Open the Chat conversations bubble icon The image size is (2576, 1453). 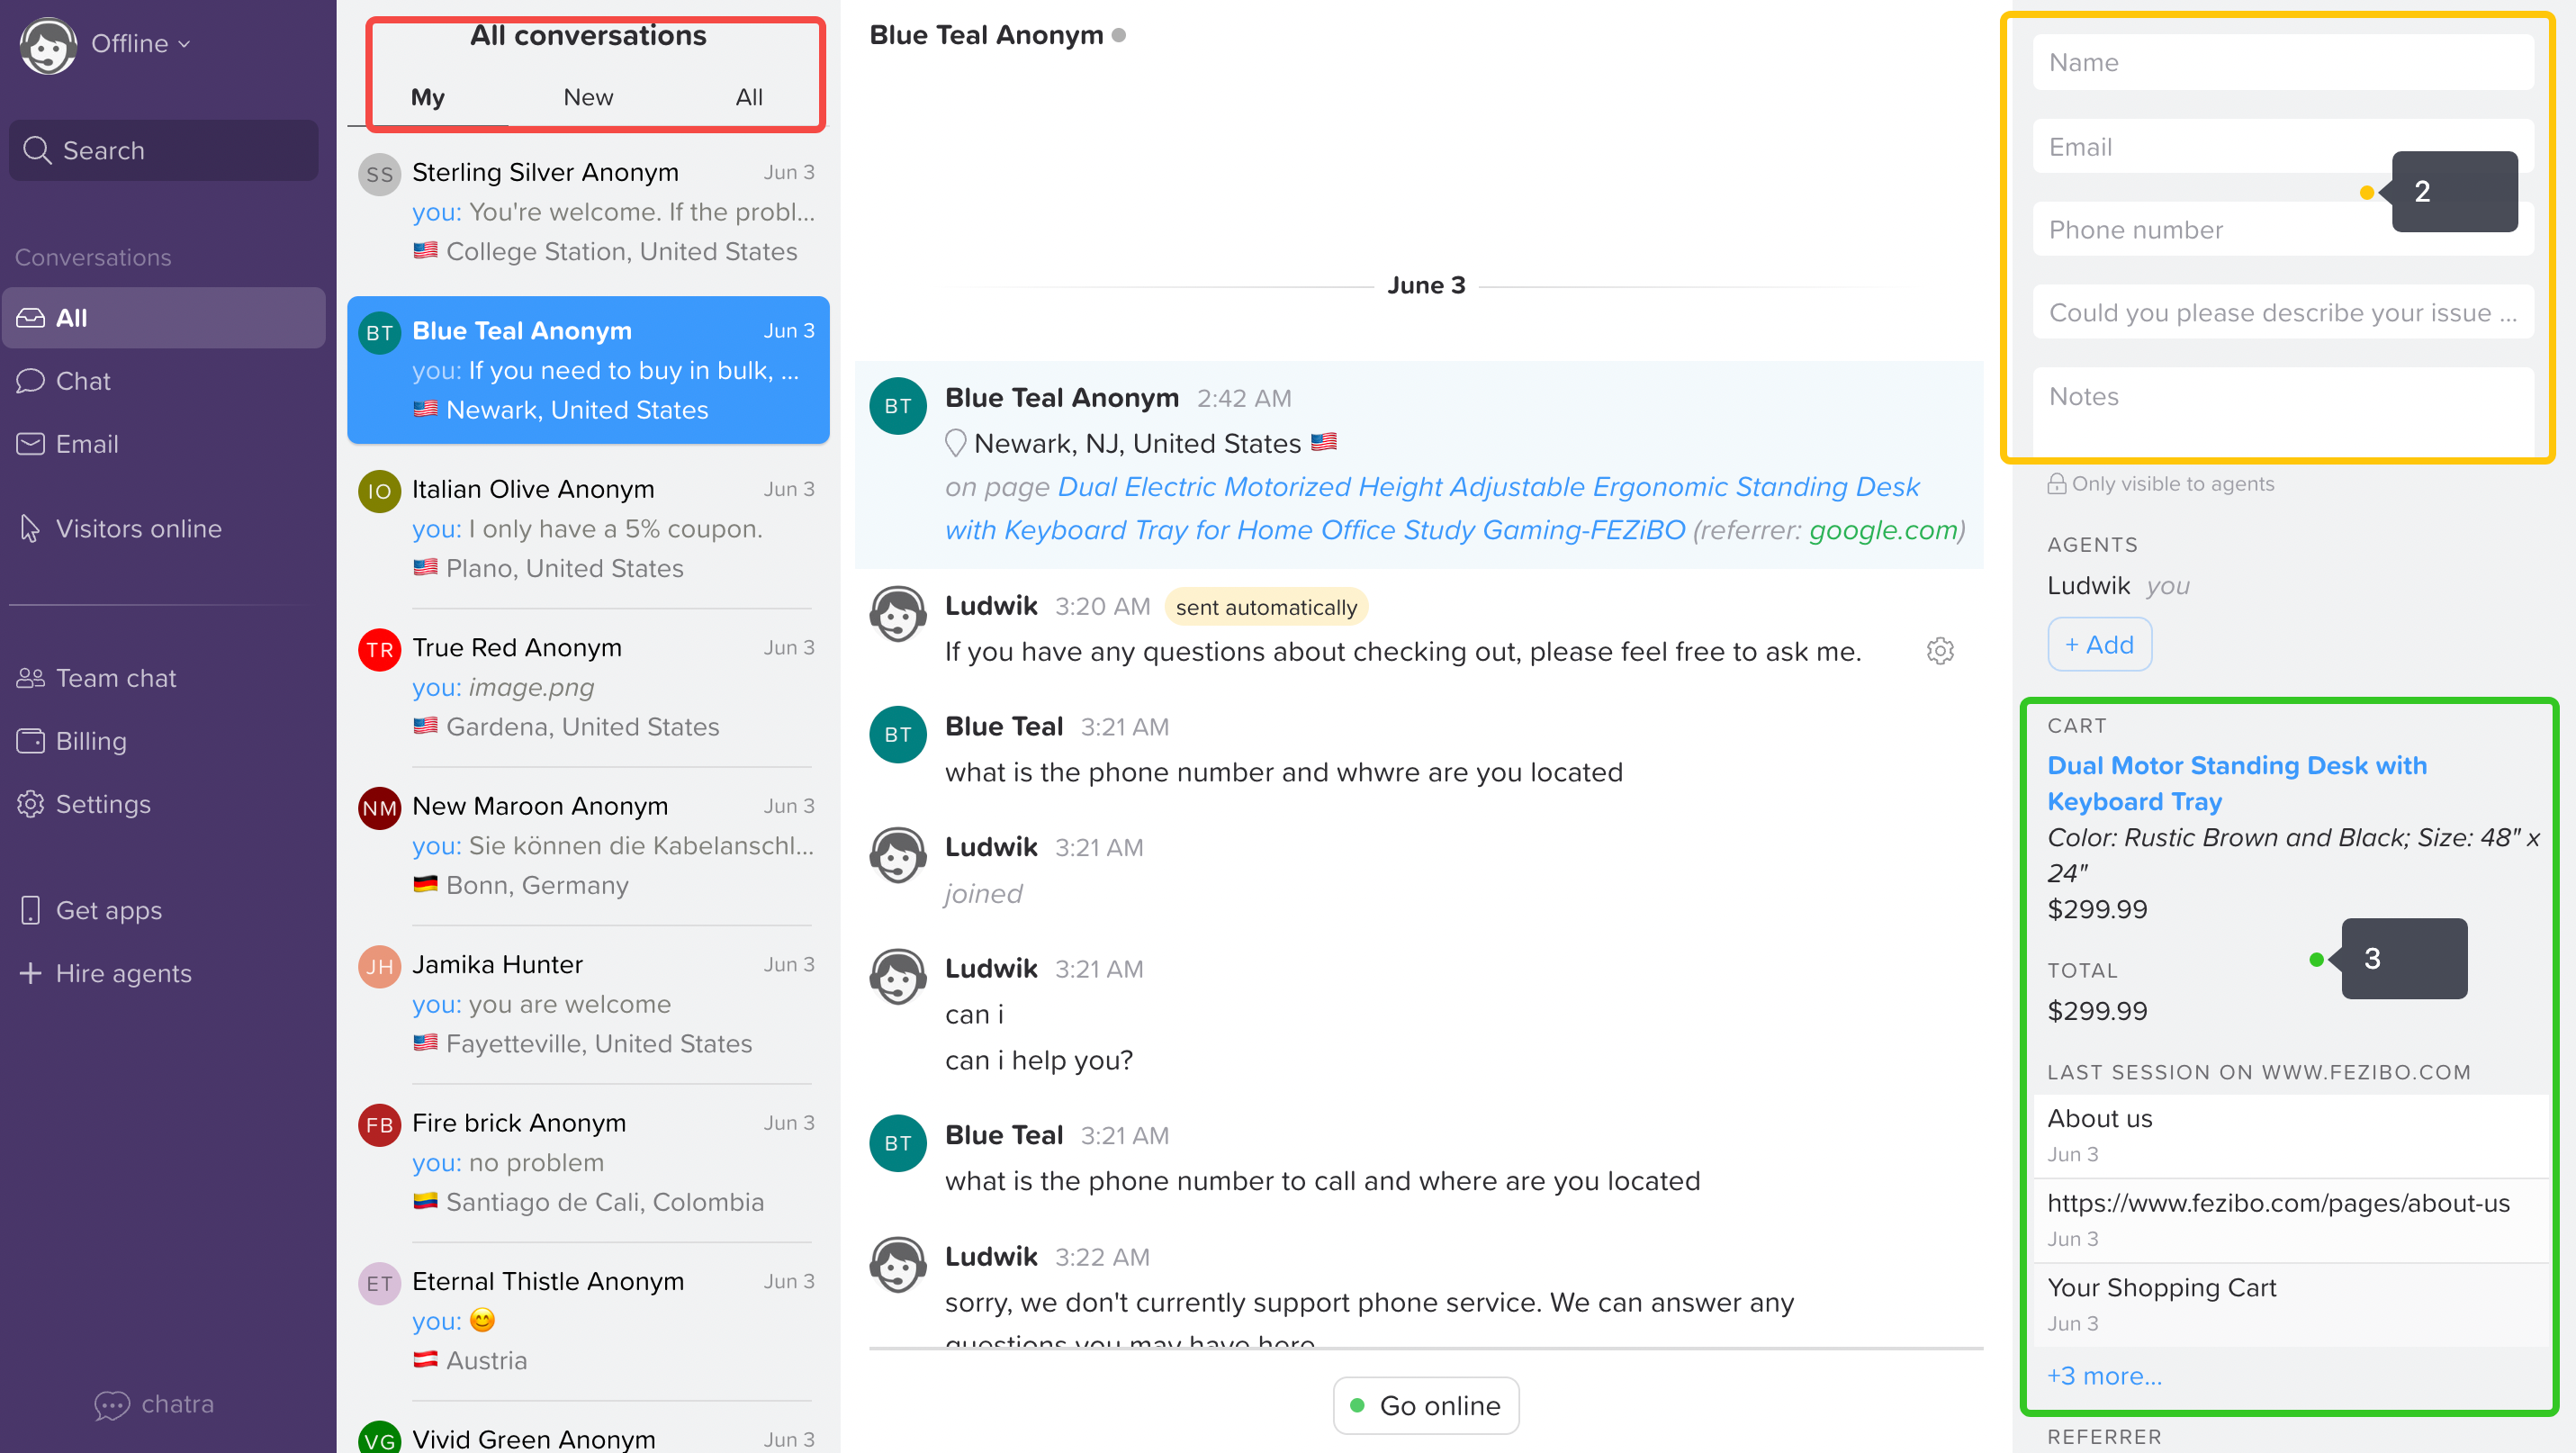click(30, 381)
